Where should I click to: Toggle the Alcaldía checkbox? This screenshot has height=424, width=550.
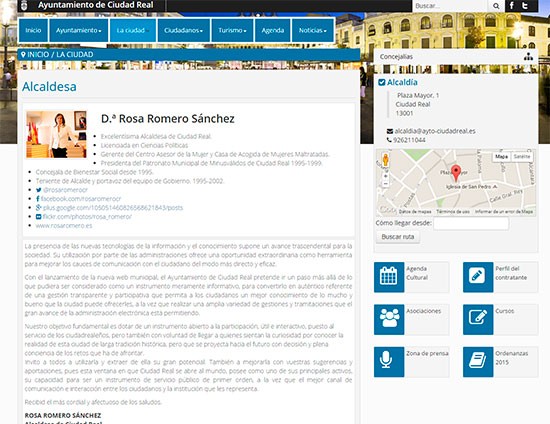pyautogui.click(x=382, y=82)
